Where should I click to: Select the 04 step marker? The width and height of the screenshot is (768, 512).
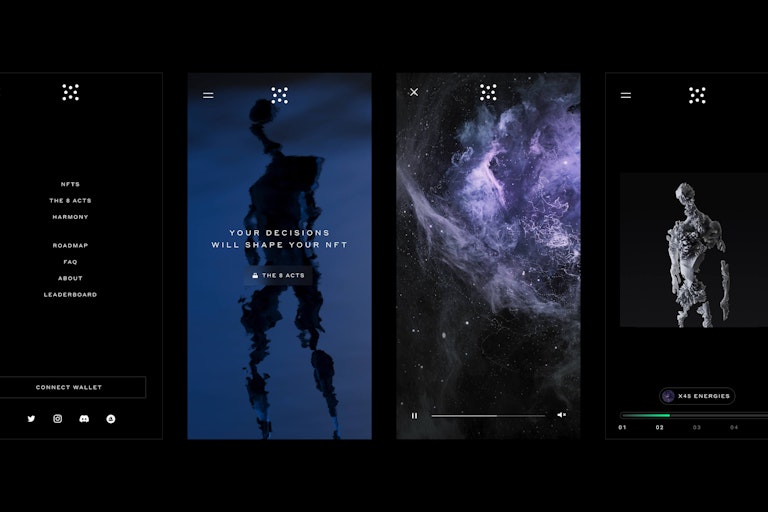(x=734, y=428)
